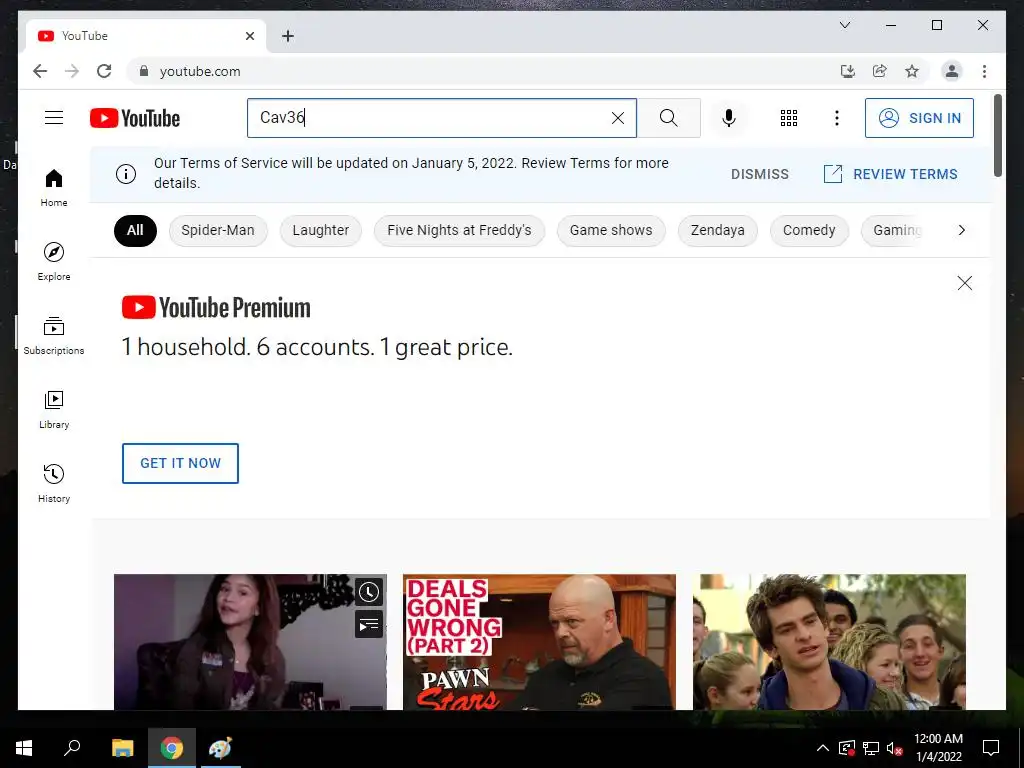Image resolution: width=1024 pixels, height=768 pixels.
Task: Select the All filter chip
Action: click(135, 231)
